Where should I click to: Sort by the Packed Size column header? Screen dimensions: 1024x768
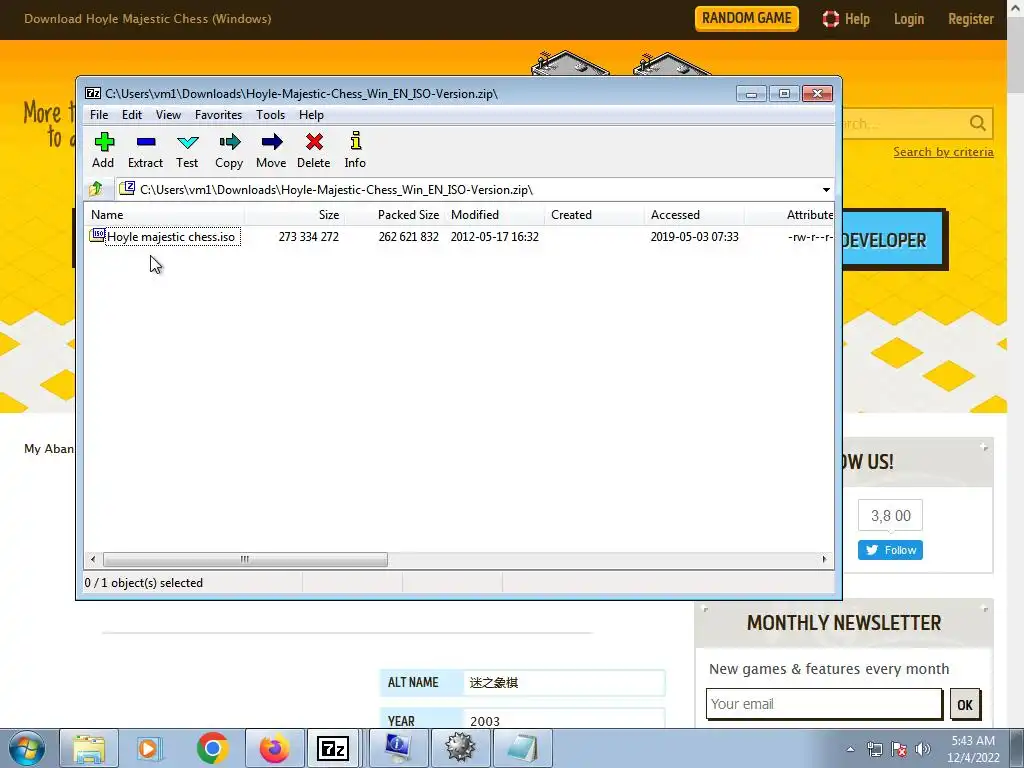tap(394, 215)
